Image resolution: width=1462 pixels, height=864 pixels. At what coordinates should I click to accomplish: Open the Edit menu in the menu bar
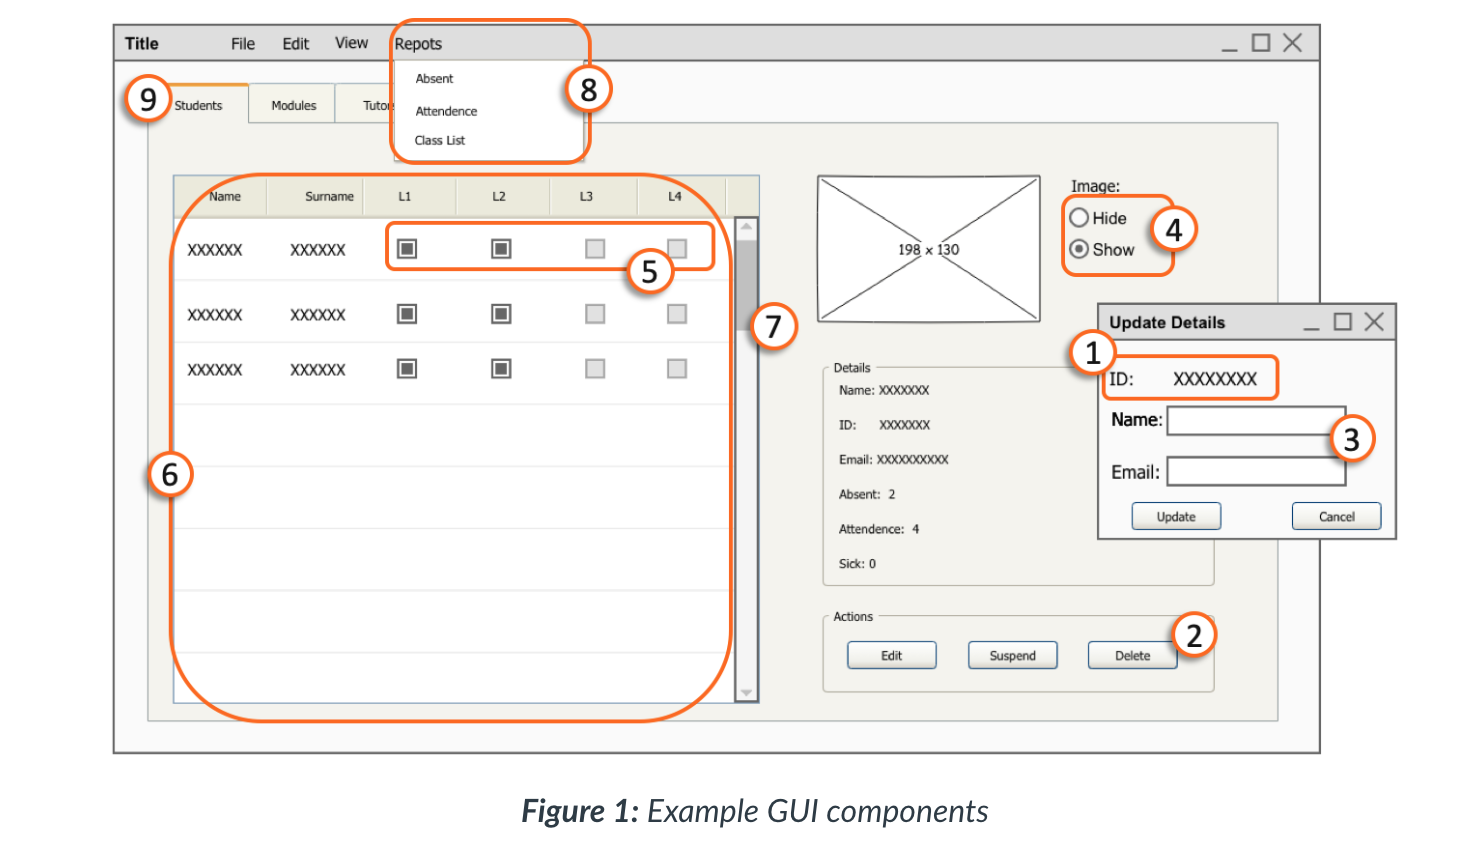tap(295, 44)
